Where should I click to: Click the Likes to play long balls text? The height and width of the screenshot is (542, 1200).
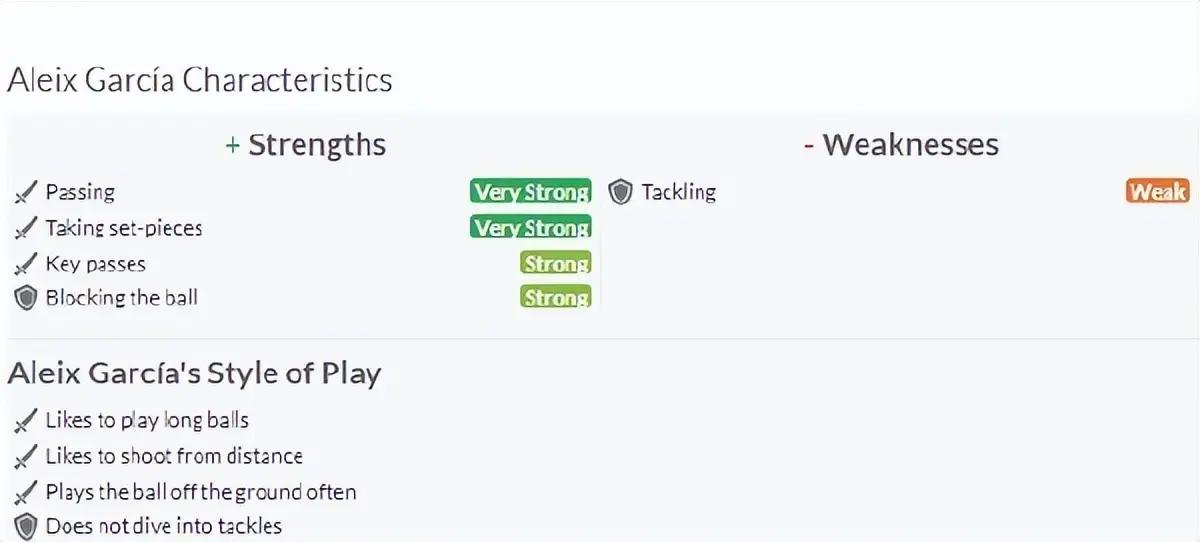pos(147,421)
